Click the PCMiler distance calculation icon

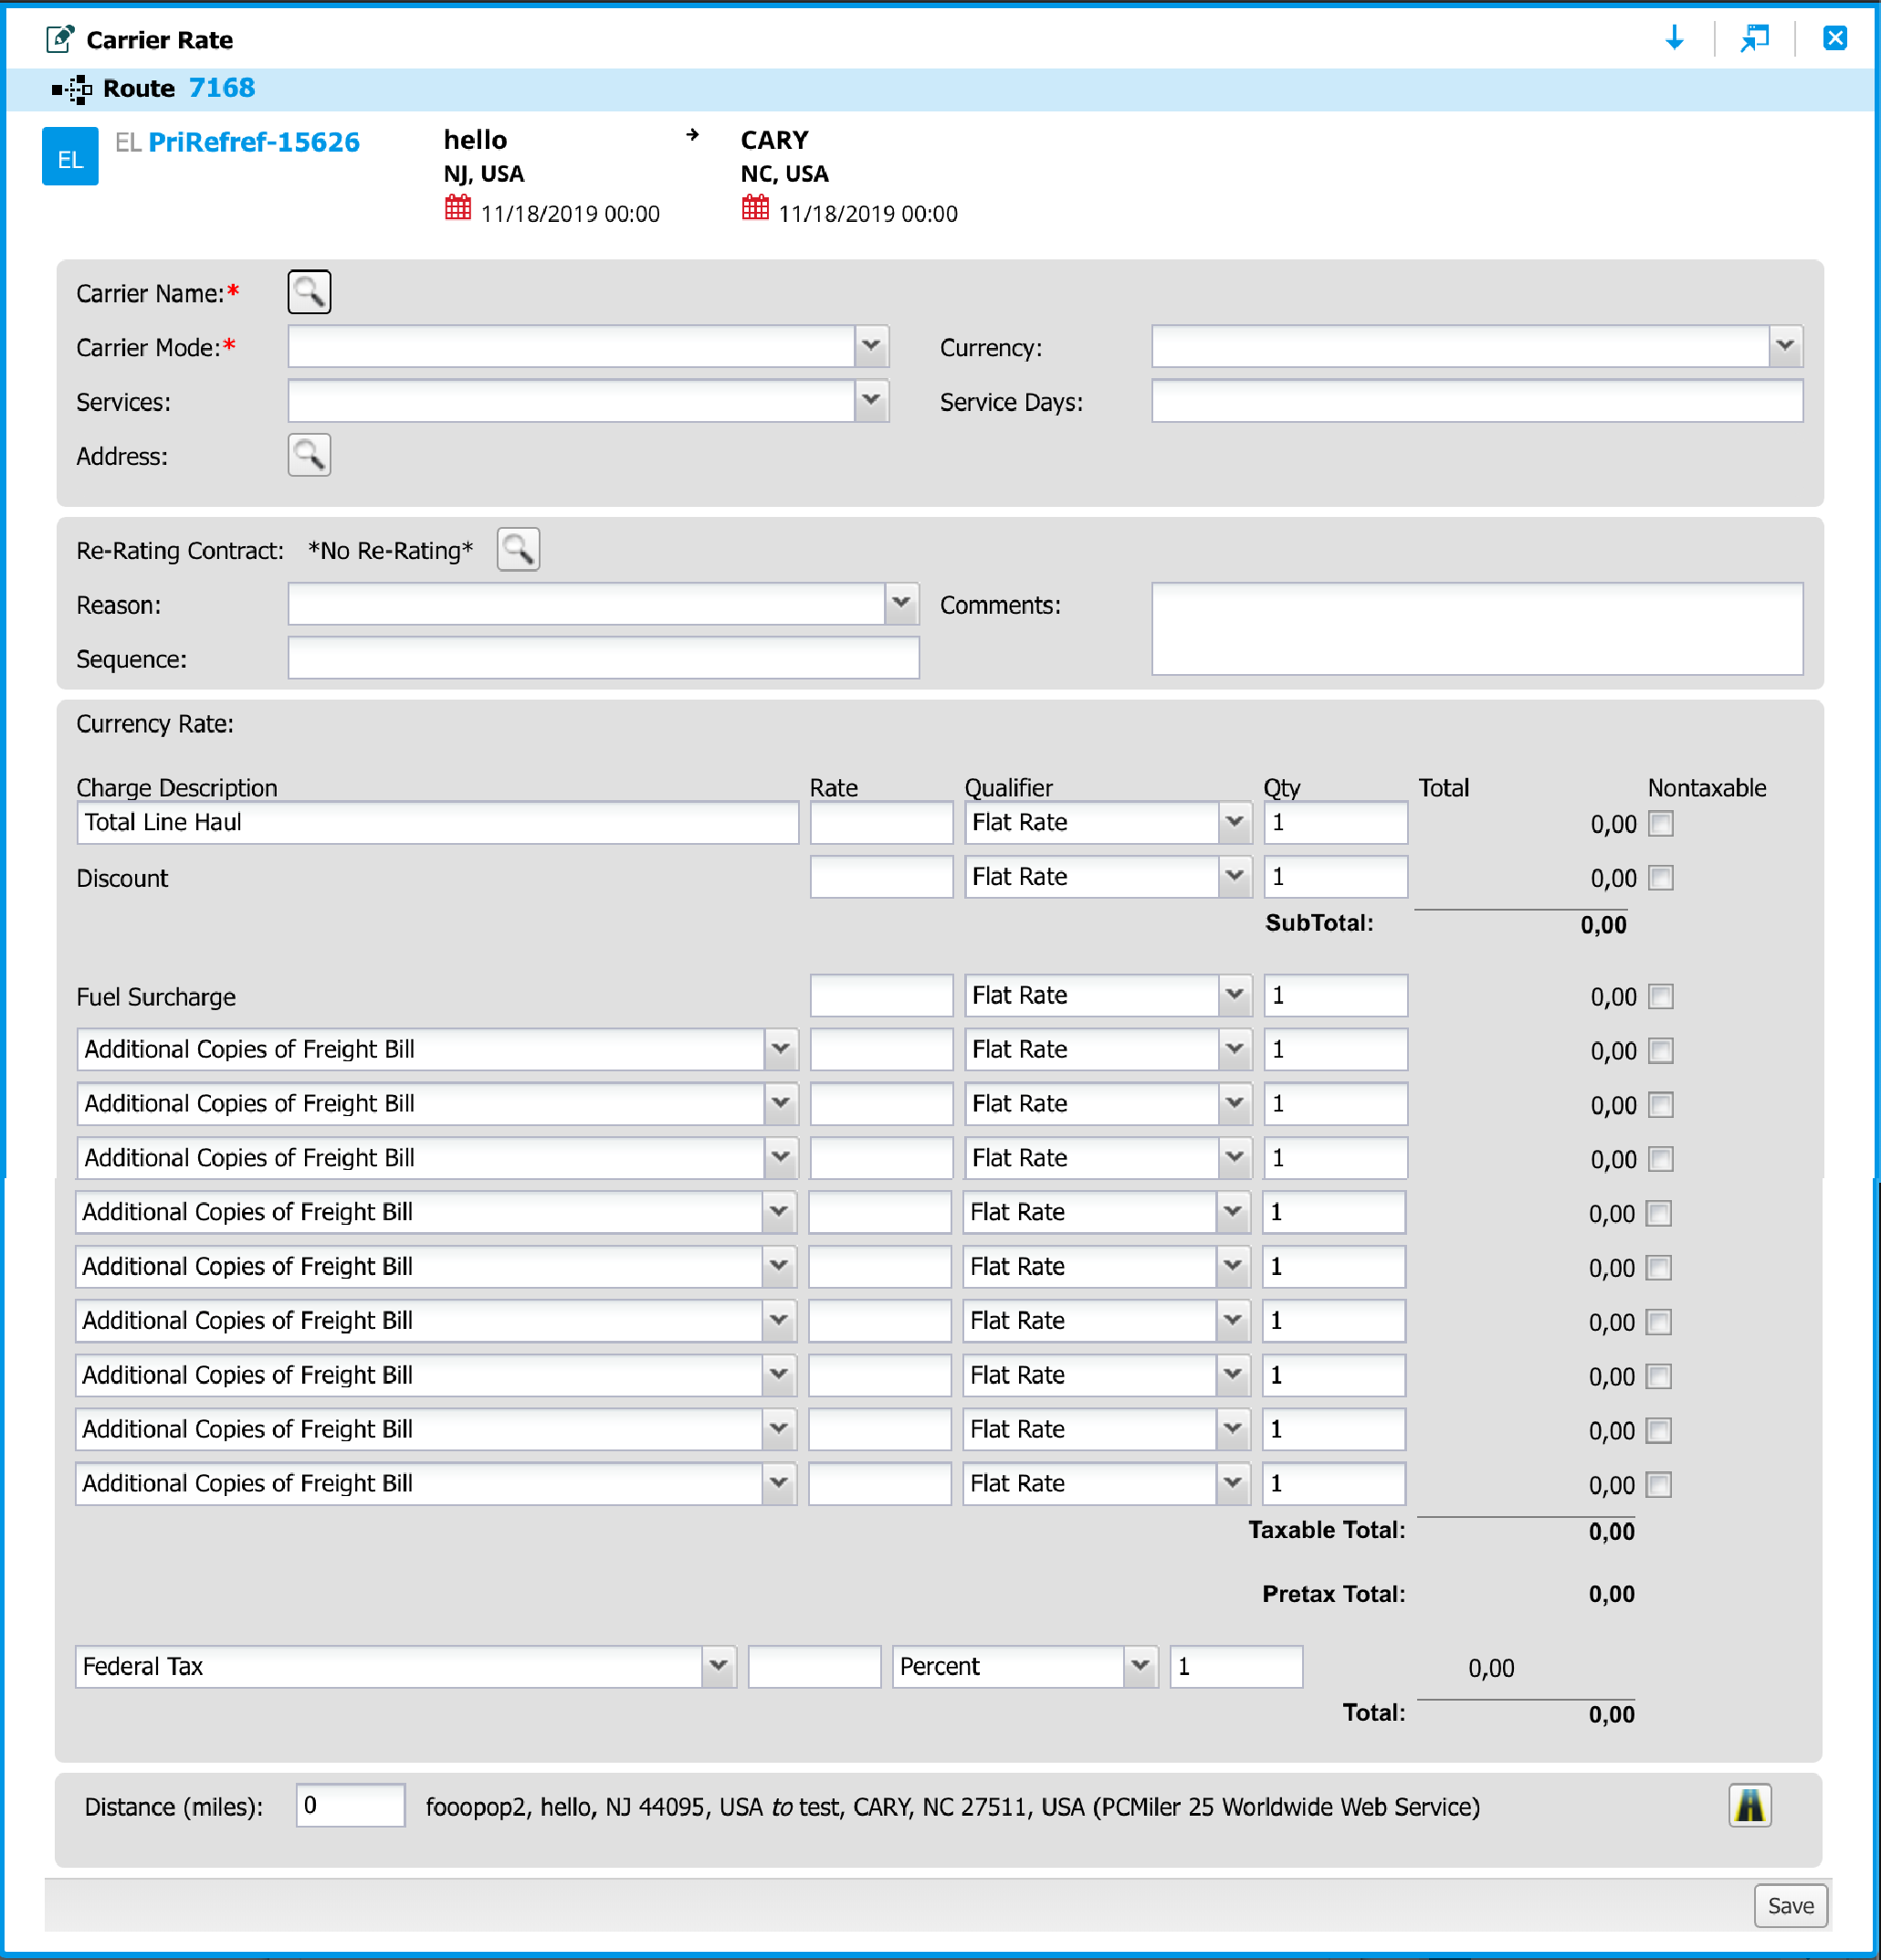[x=1750, y=1799]
